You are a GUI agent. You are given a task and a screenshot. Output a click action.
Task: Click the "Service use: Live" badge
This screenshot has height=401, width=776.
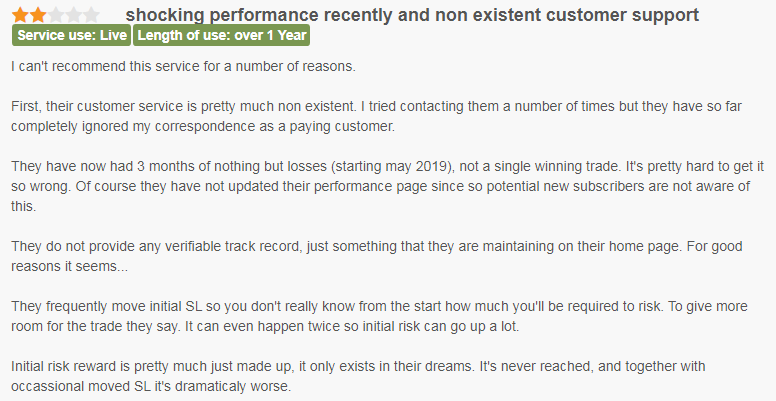[x=71, y=35]
